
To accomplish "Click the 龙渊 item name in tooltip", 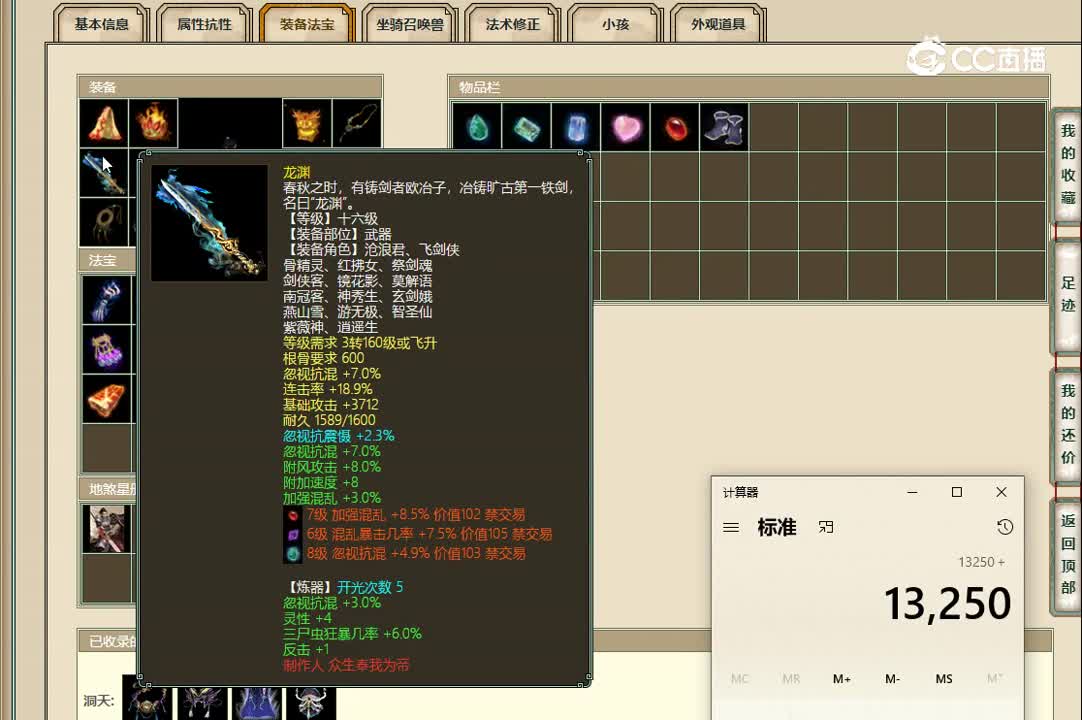I will [297, 173].
